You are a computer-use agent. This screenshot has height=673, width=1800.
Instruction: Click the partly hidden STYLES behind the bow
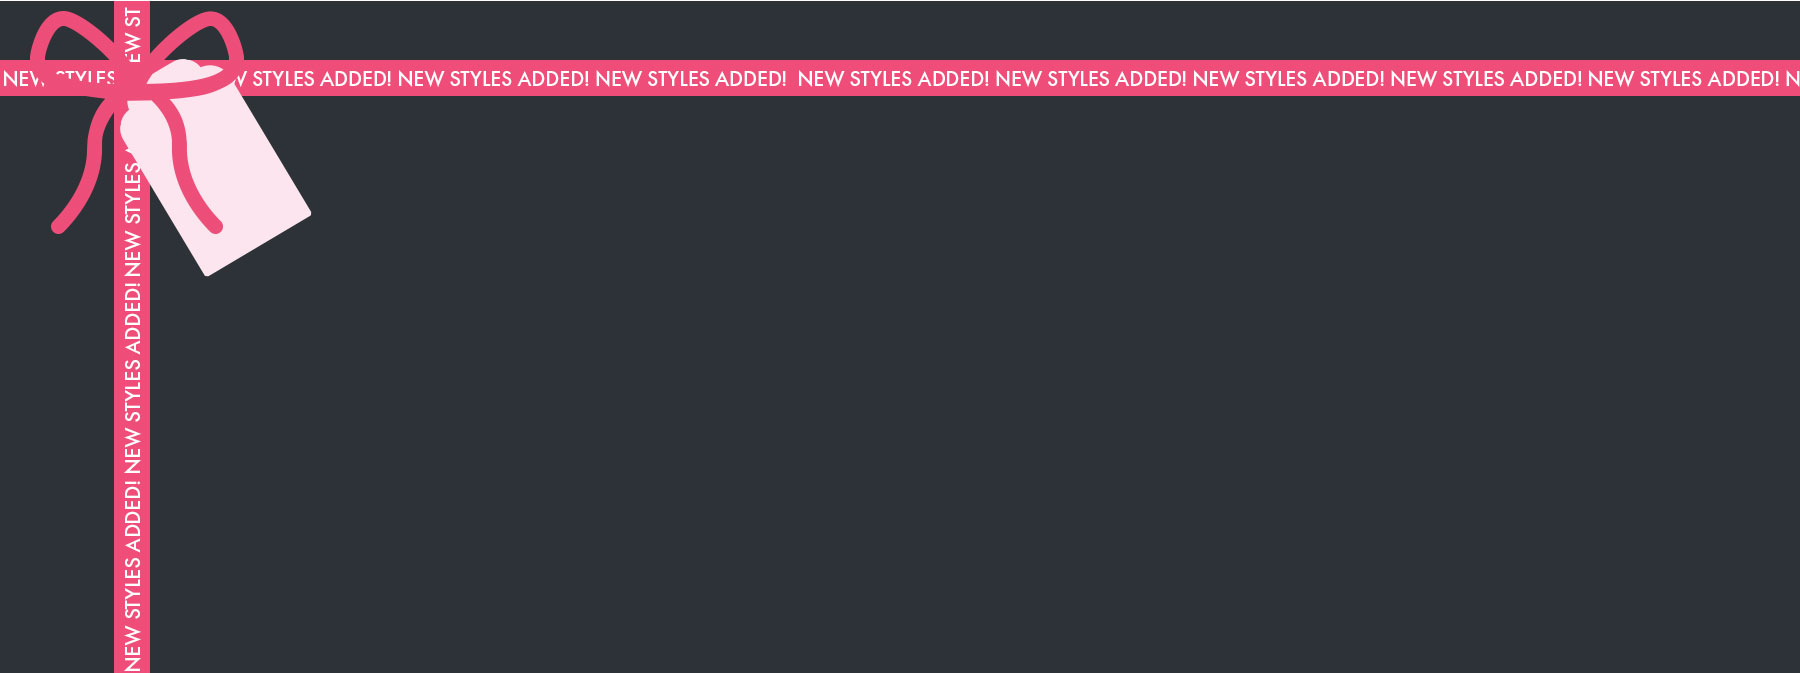click(x=84, y=78)
